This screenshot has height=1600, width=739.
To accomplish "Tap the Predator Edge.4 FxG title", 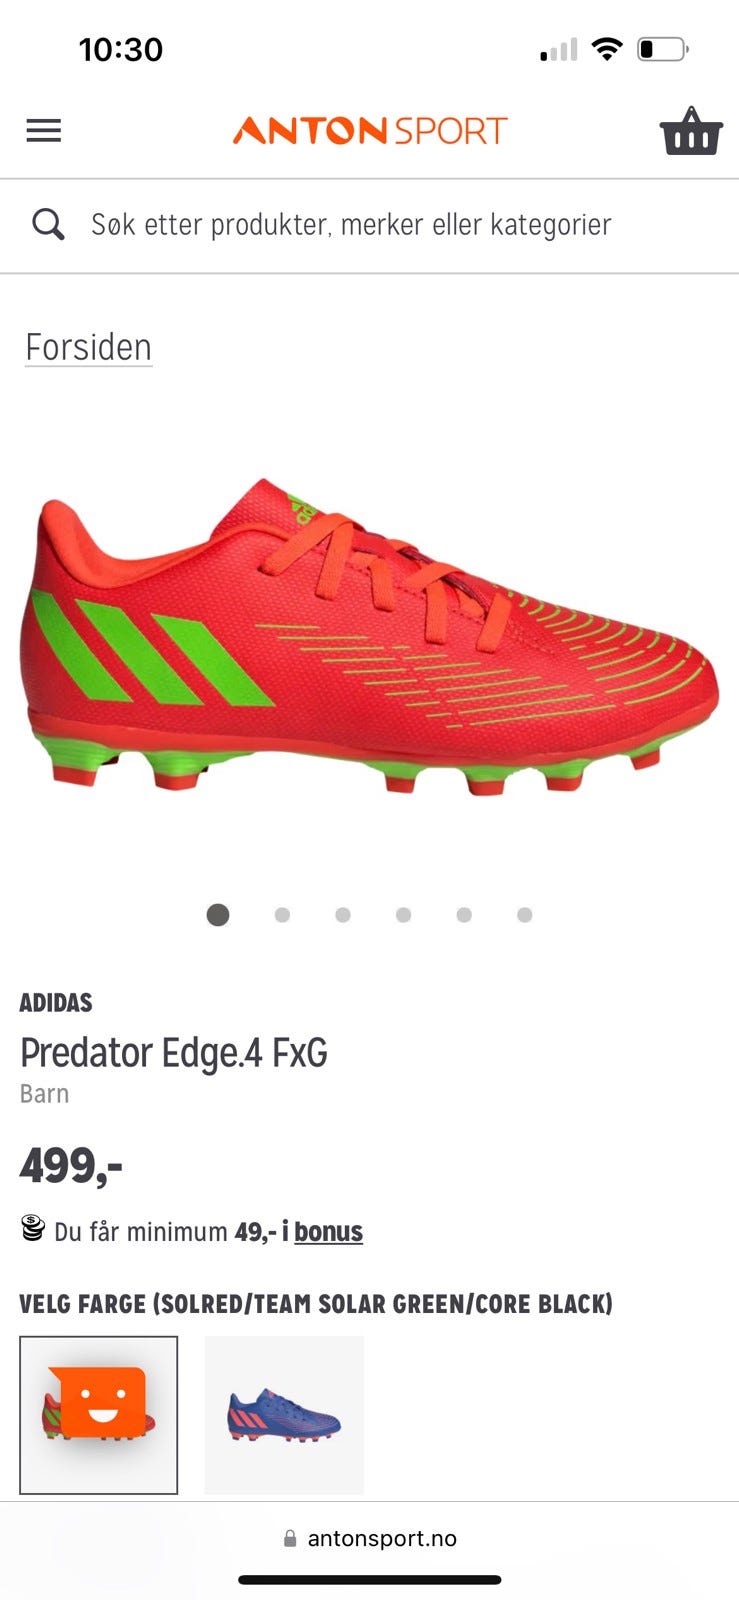I will click(174, 1053).
